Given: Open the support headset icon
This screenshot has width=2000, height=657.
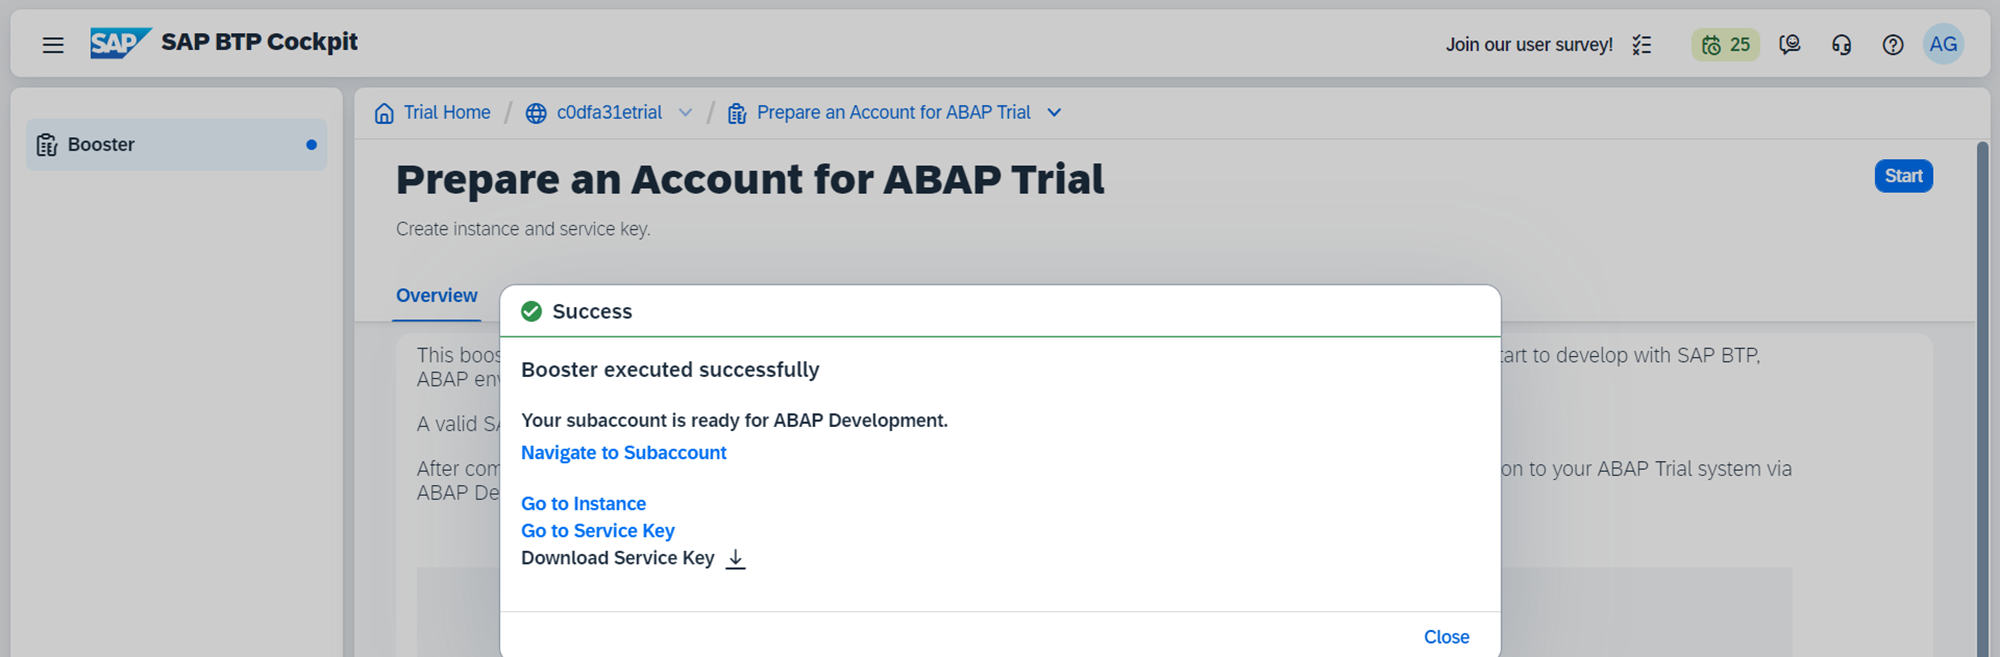Looking at the screenshot, I should pos(1841,45).
